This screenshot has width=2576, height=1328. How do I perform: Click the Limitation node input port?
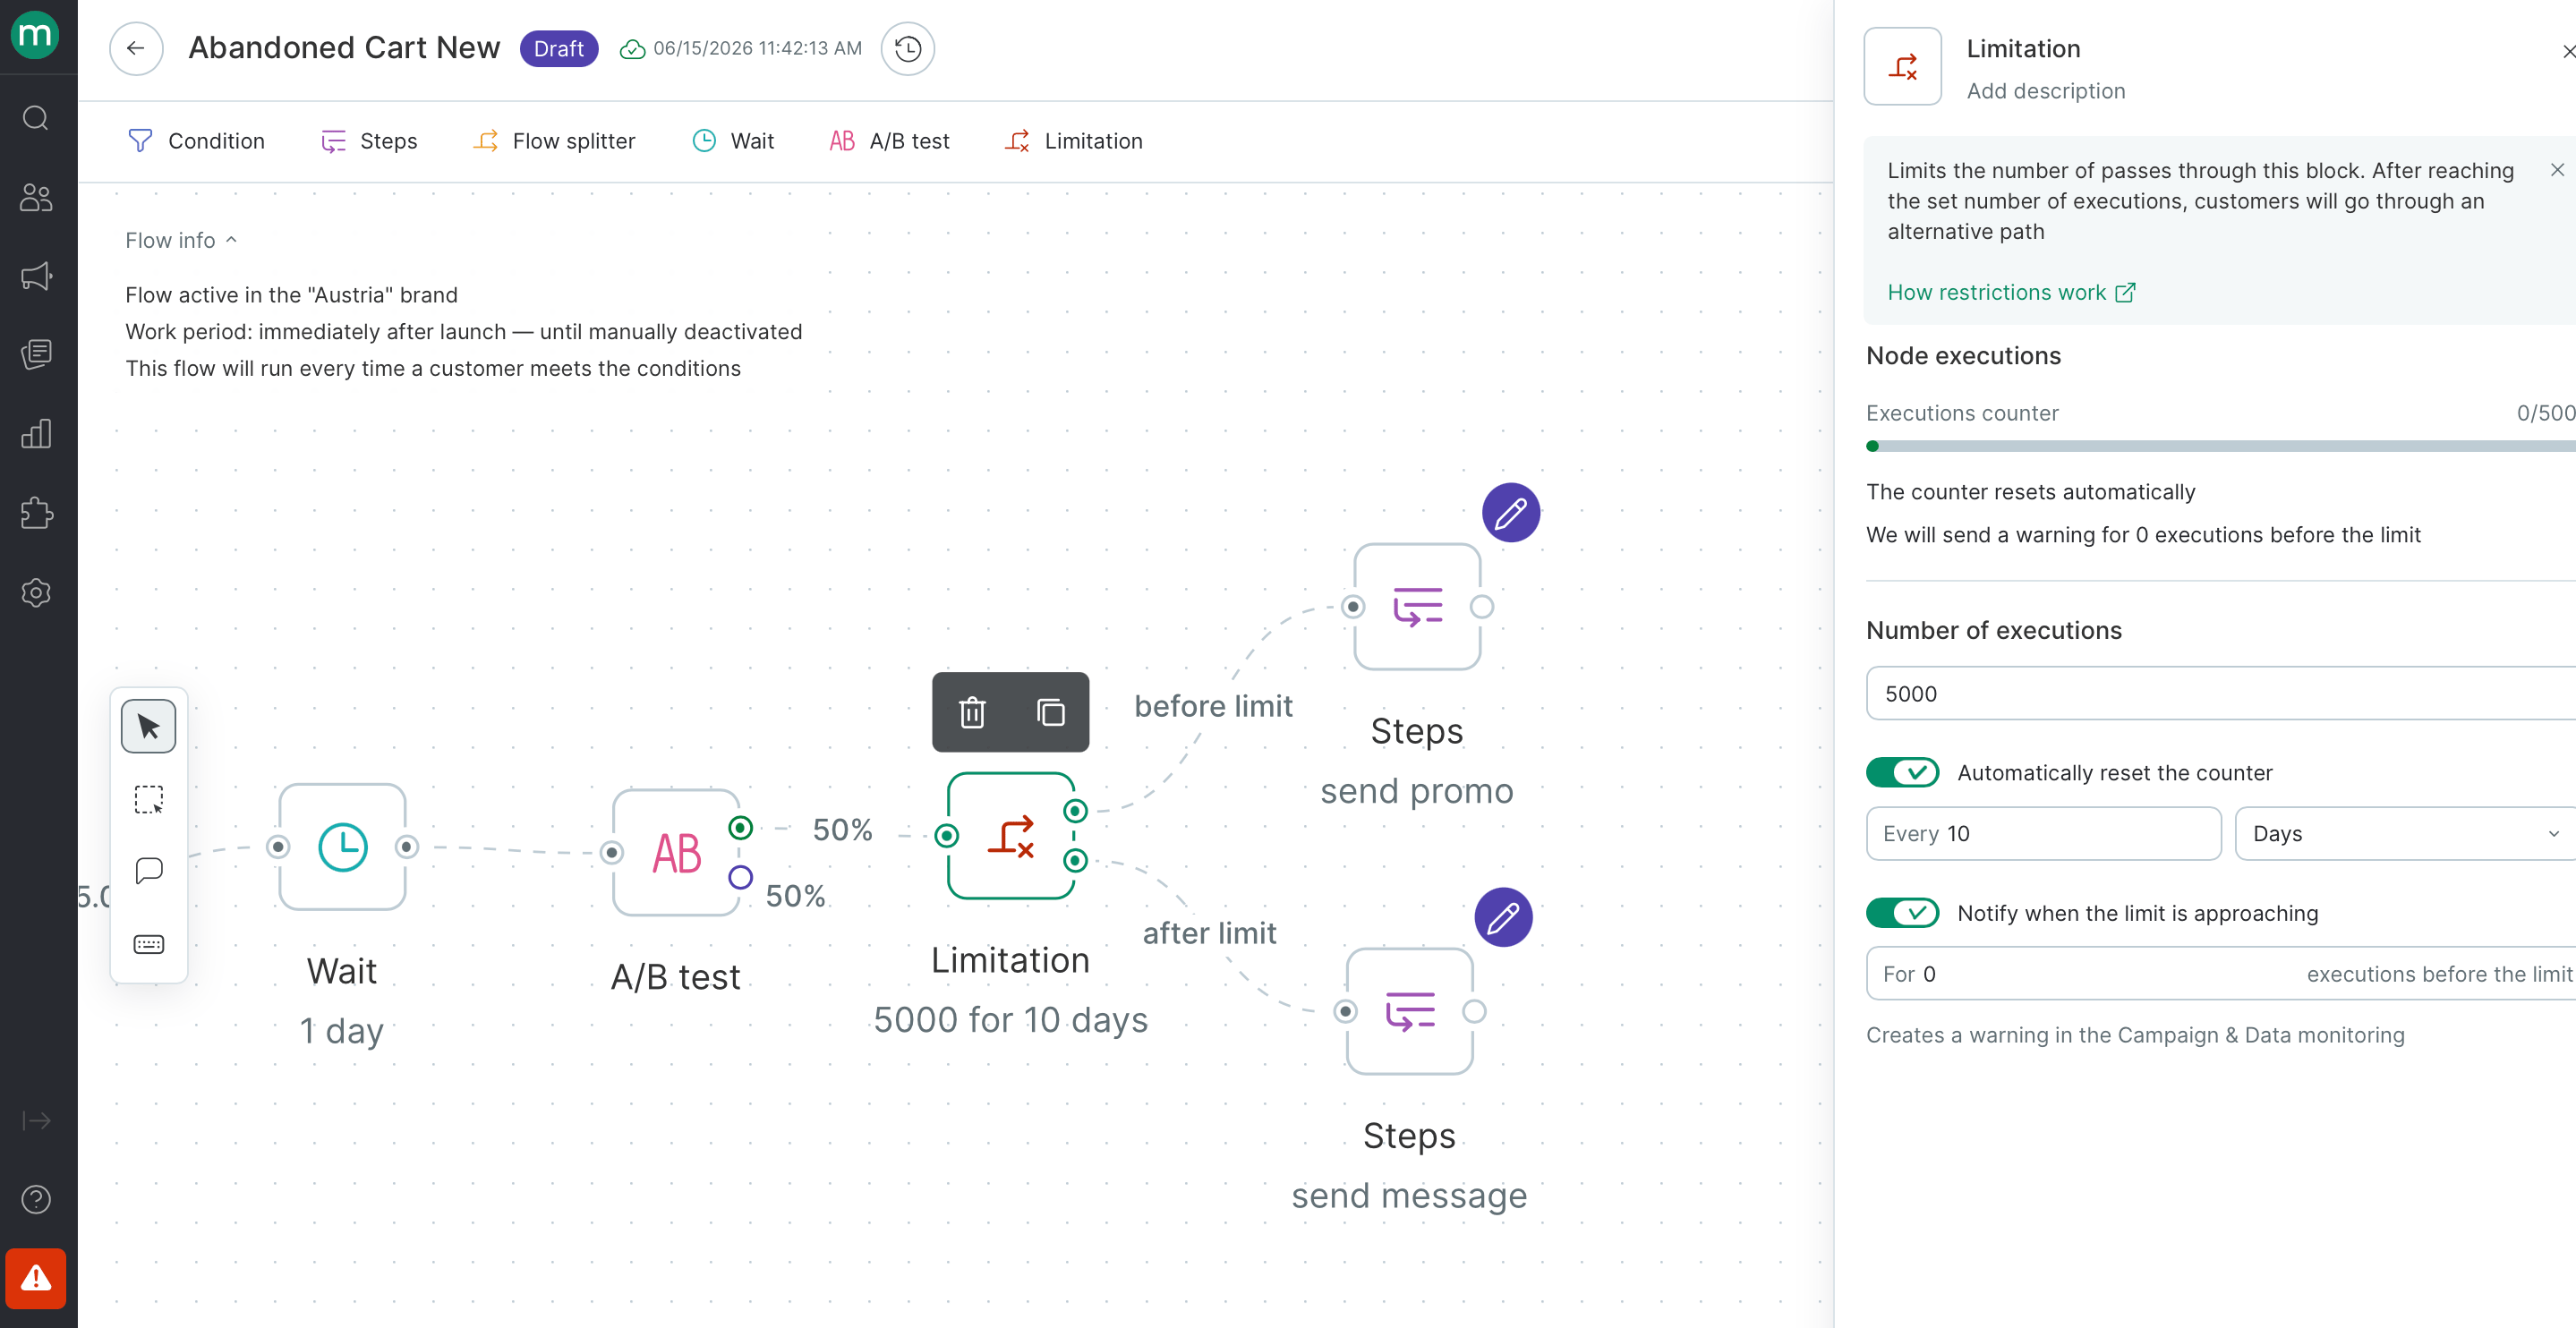point(947,836)
